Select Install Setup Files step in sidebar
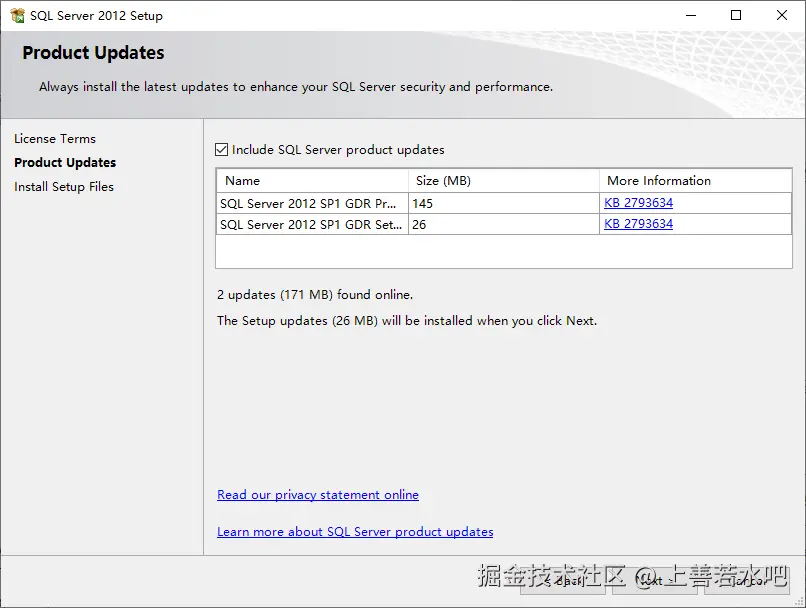This screenshot has width=806, height=608. (64, 187)
